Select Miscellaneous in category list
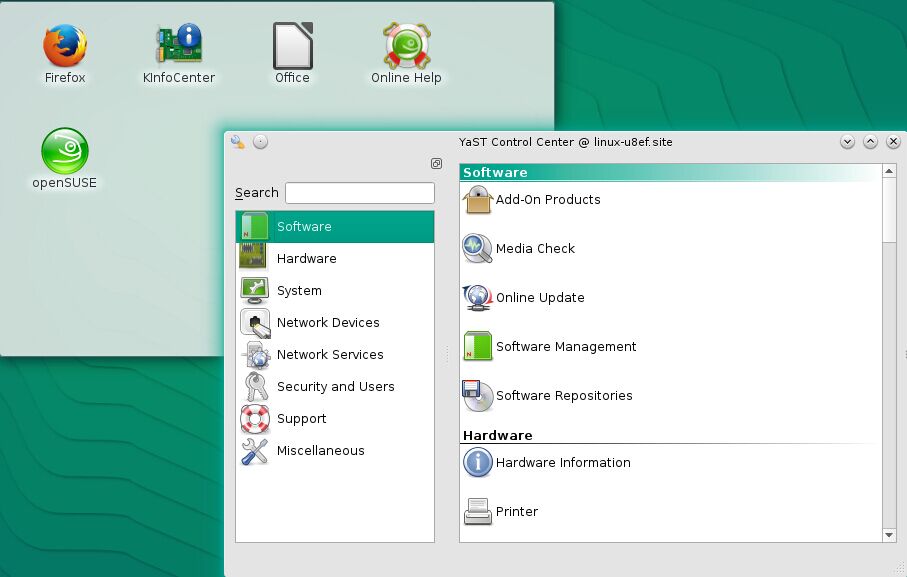907x577 pixels. pyautogui.click(x=320, y=450)
